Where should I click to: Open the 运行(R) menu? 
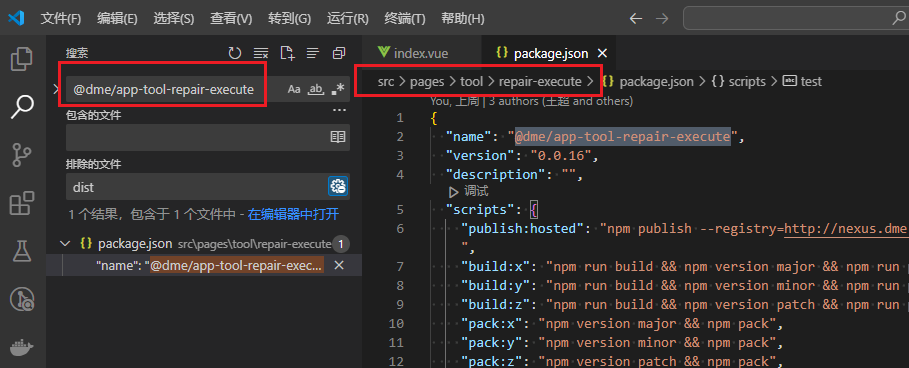347,19
